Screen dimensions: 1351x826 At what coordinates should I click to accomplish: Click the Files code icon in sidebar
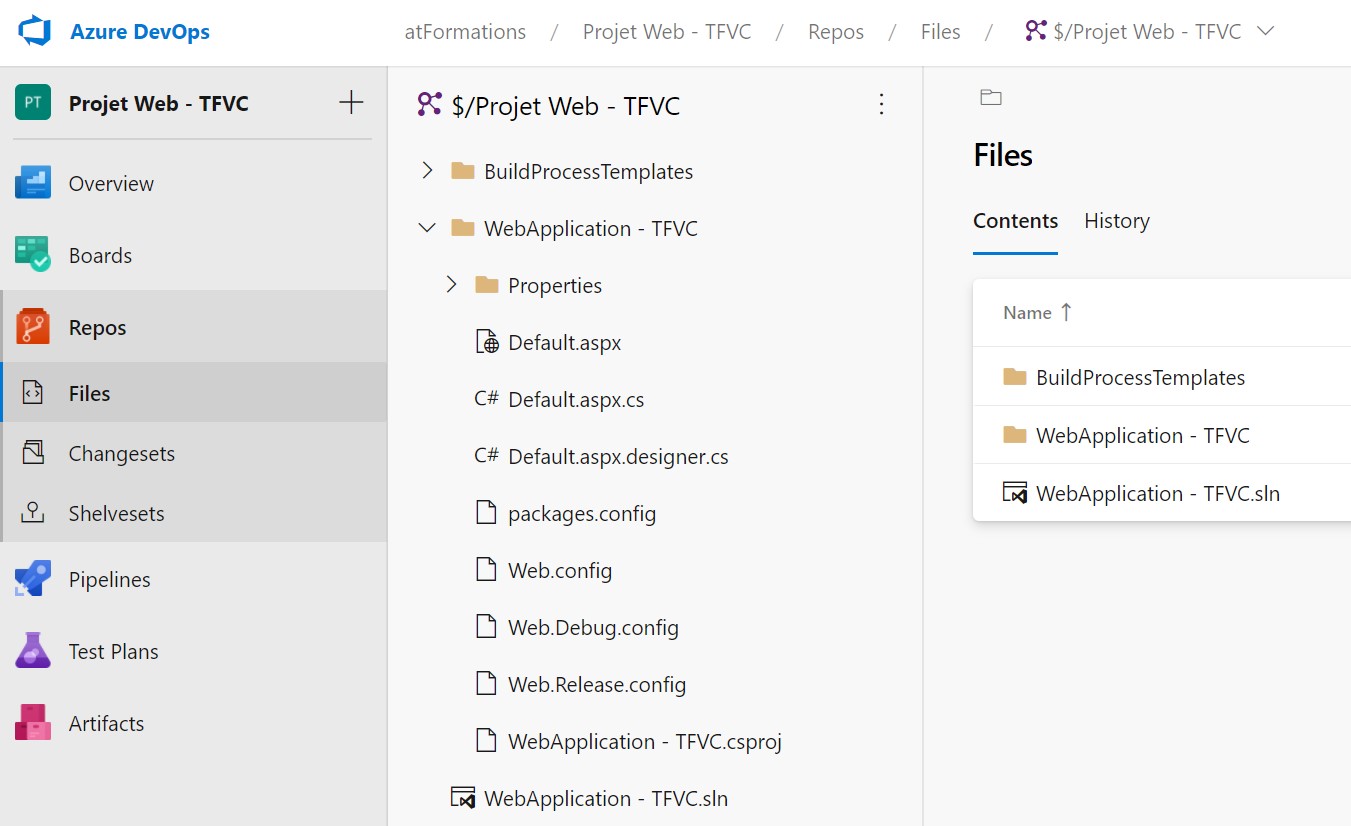point(33,393)
